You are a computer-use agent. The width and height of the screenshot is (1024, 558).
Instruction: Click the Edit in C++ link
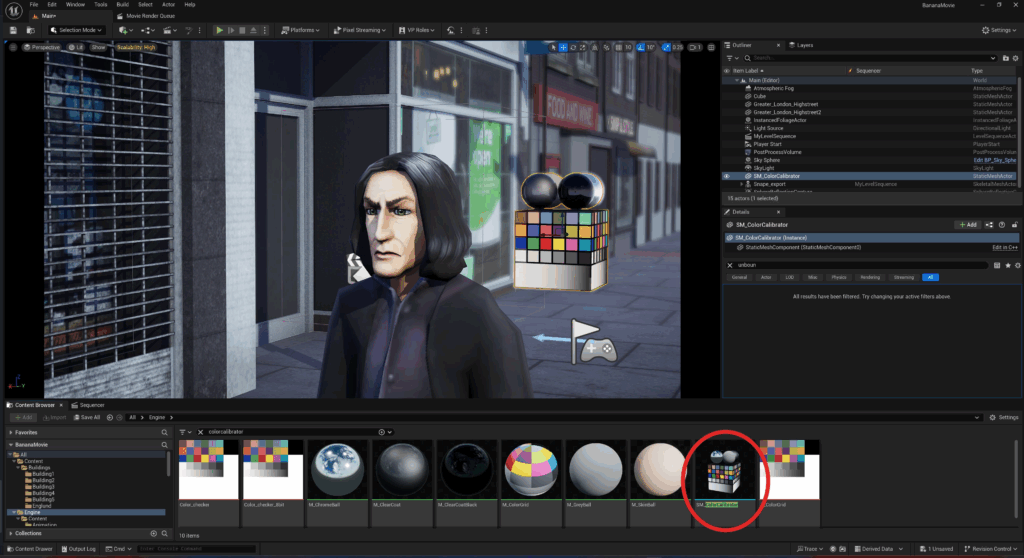point(1004,247)
